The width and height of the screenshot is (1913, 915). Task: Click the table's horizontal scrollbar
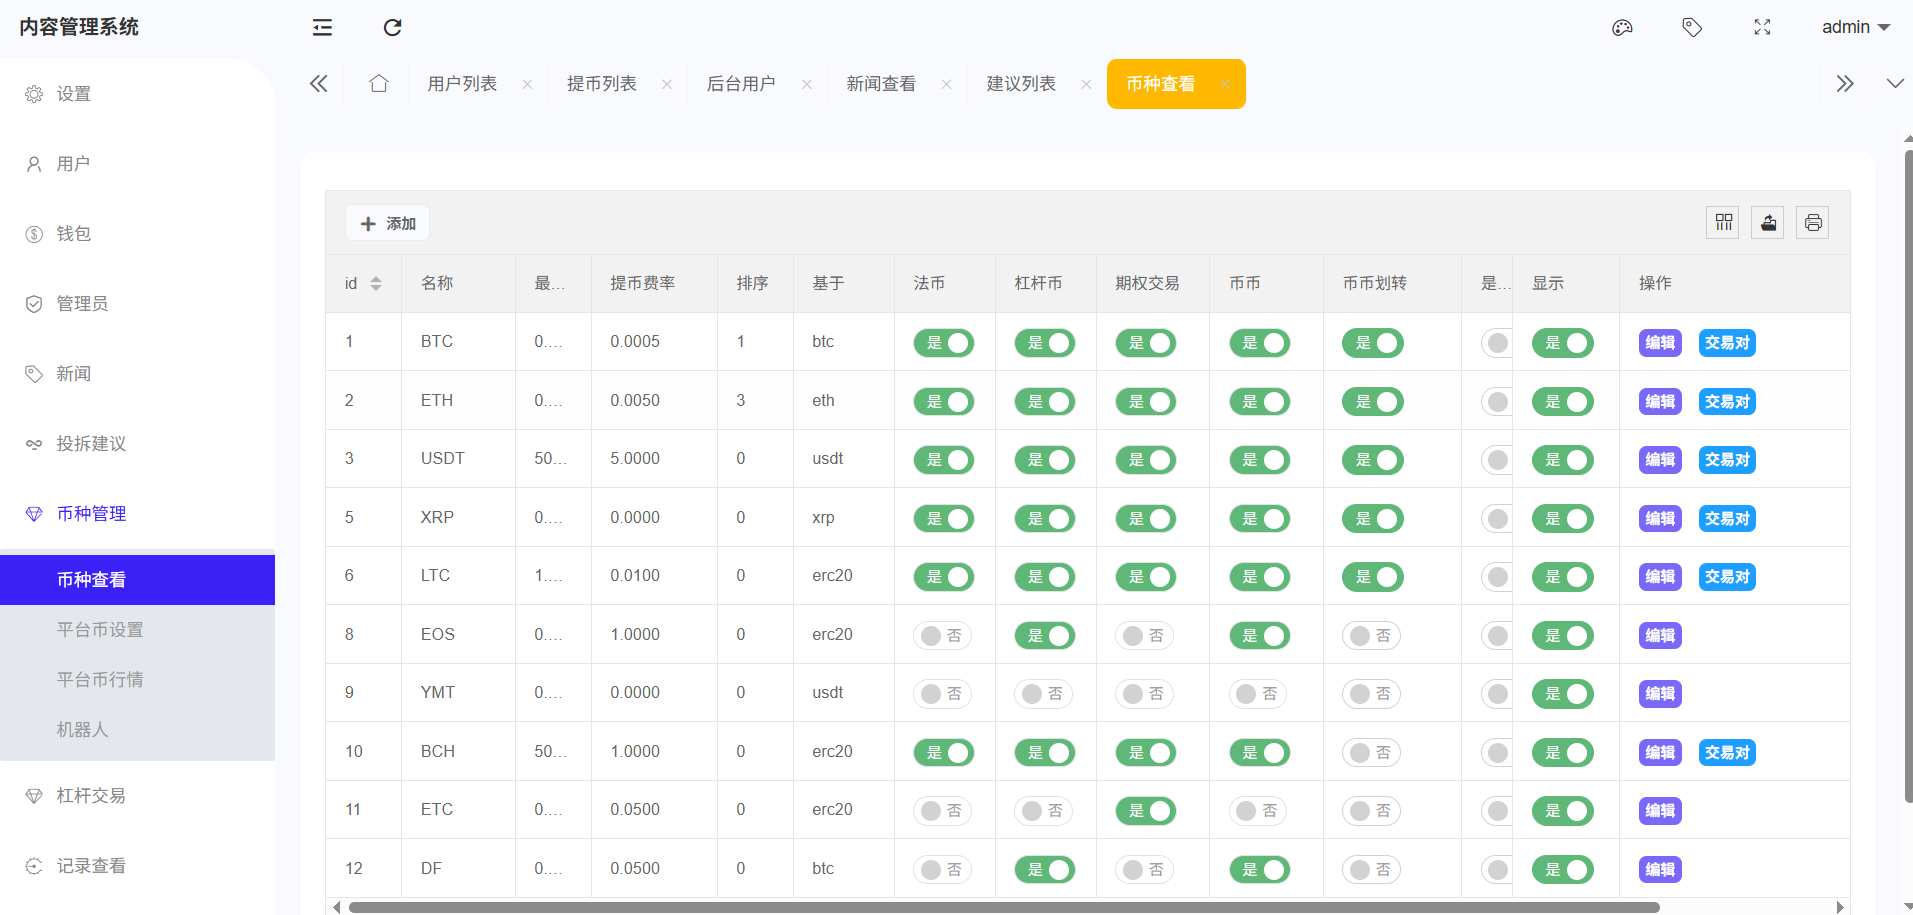coord(1000,907)
